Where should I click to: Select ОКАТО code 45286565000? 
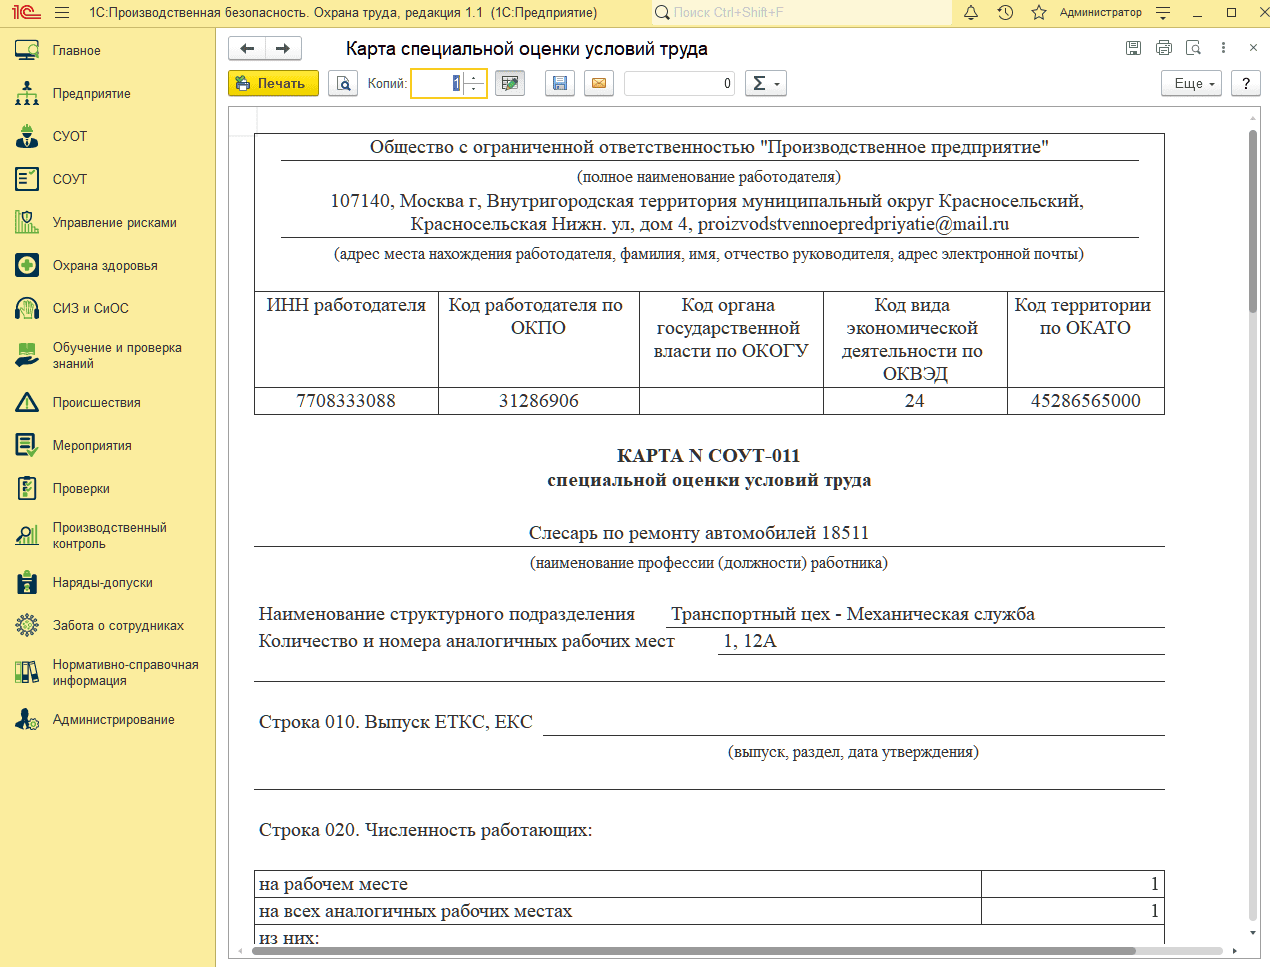tap(1086, 401)
